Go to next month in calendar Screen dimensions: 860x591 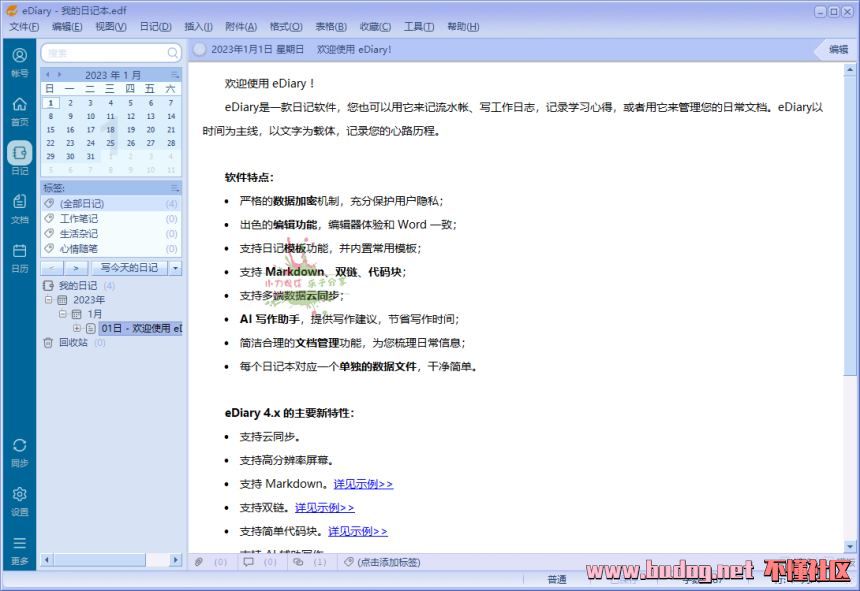pyautogui.click(x=59, y=75)
